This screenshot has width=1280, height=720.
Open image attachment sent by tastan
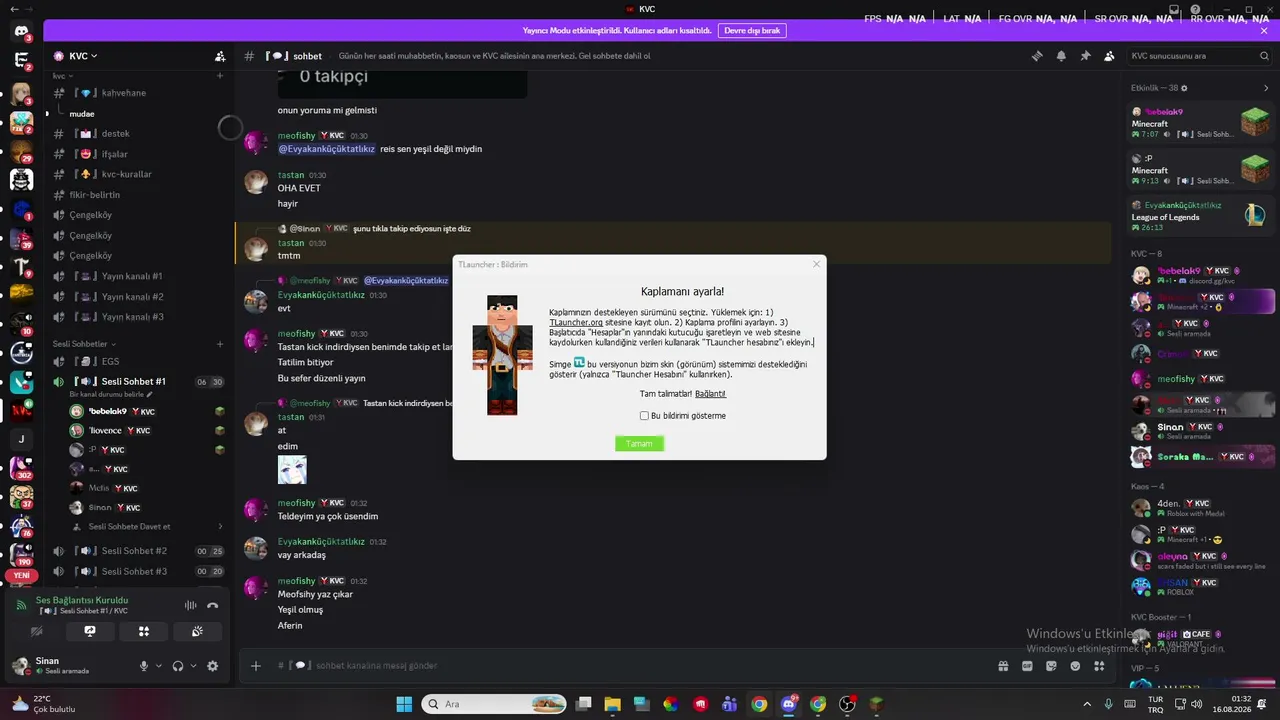click(x=292, y=470)
